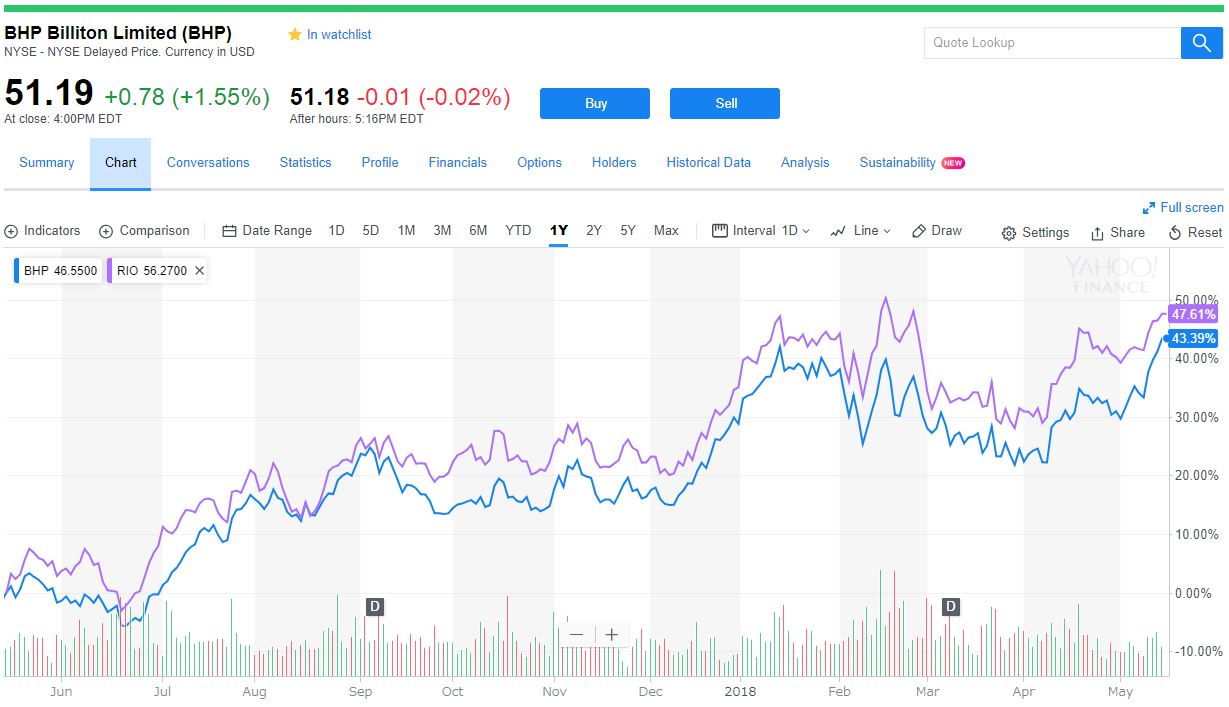Click the Buy button
The width and height of the screenshot is (1229, 707).
(595, 103)
